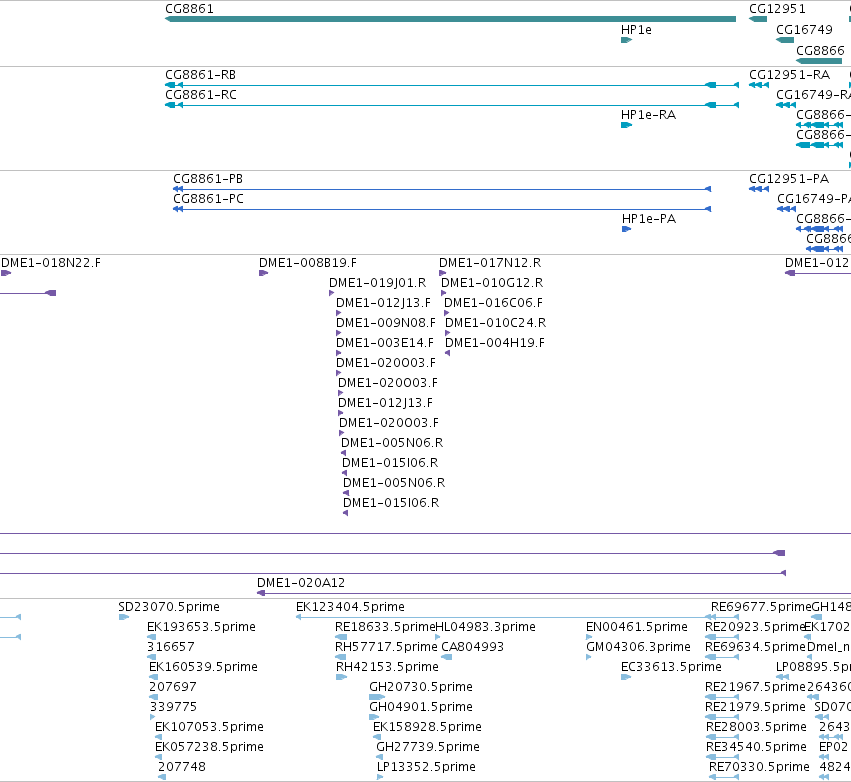This screenshot has height=782, width=851.
Task: Click the HP1e-RA transcript label
Action: [649, 115]
